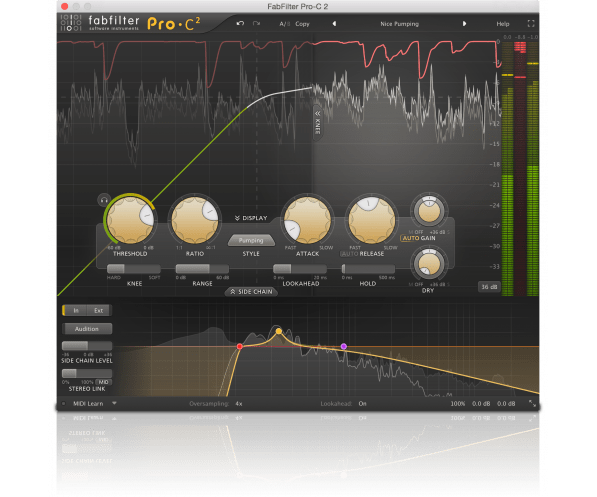Open the Oversampling 4x menu
Viewport: 597px width, 497px height.
tap(239, 404)
